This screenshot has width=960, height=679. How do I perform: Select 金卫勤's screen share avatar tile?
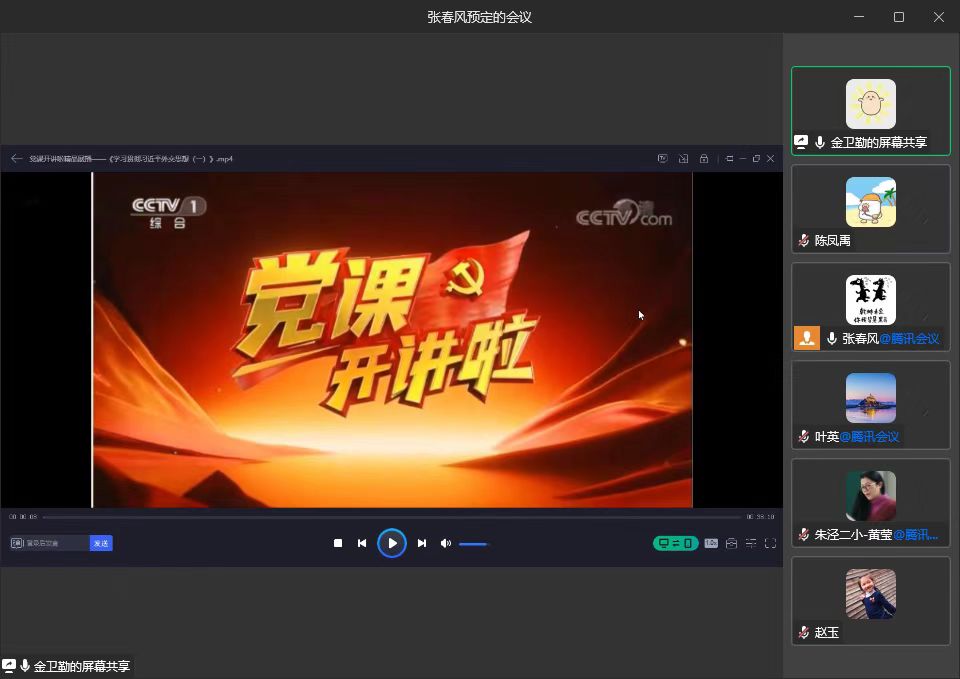pyautogui.click(x=871, y=103)
